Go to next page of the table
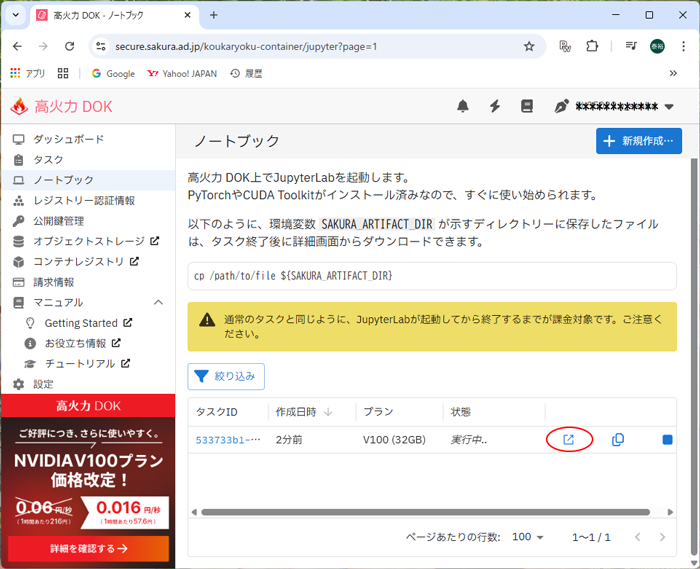The width and height of the screenshot is (700, 569). (x=662, y=537)
